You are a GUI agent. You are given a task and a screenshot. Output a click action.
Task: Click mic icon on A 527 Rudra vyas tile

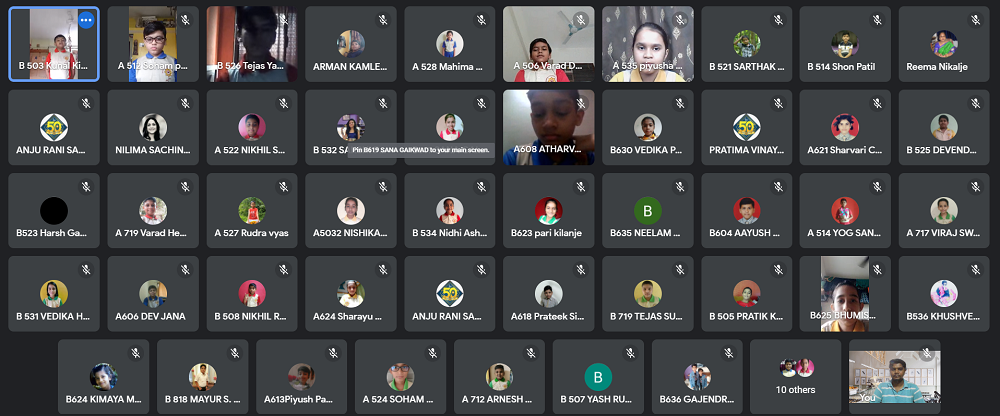(284, 187)
